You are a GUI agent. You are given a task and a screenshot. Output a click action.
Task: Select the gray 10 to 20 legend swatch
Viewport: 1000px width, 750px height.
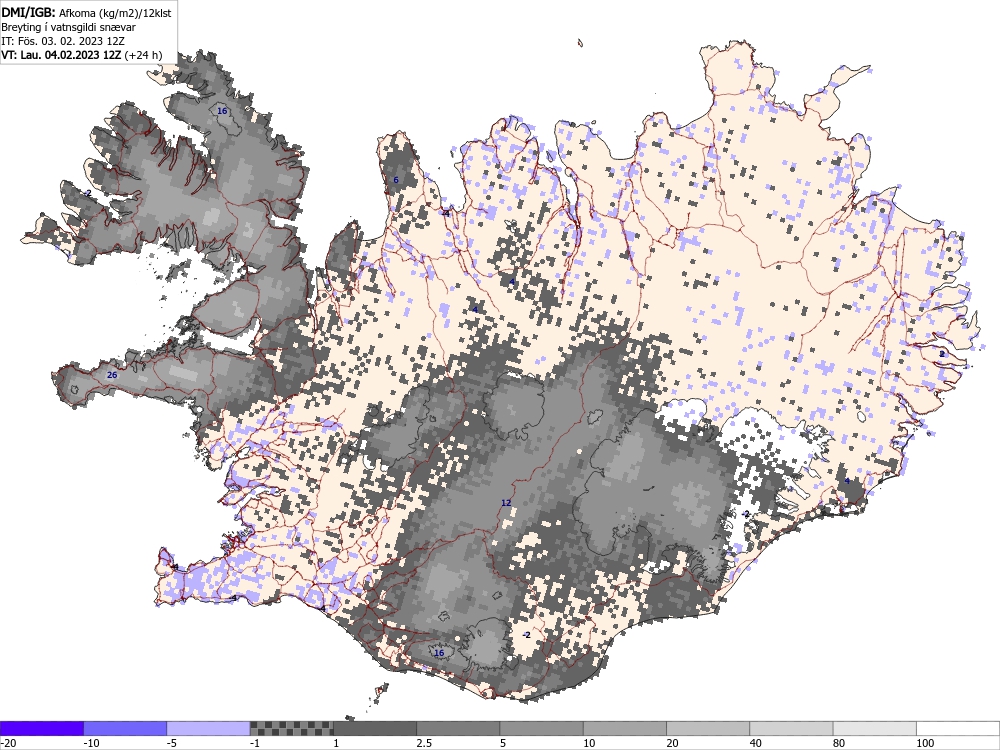625,728
